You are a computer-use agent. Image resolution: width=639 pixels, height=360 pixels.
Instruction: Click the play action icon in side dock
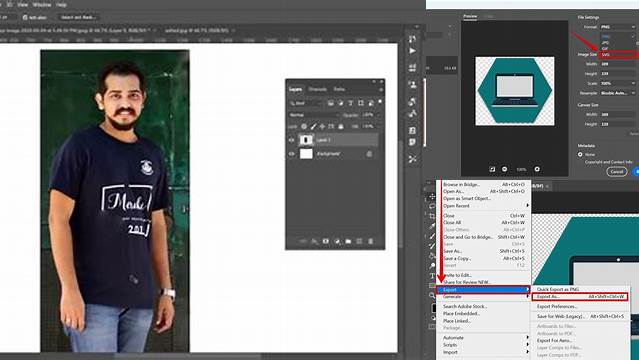pyautogui.click(x=412, y=51)
